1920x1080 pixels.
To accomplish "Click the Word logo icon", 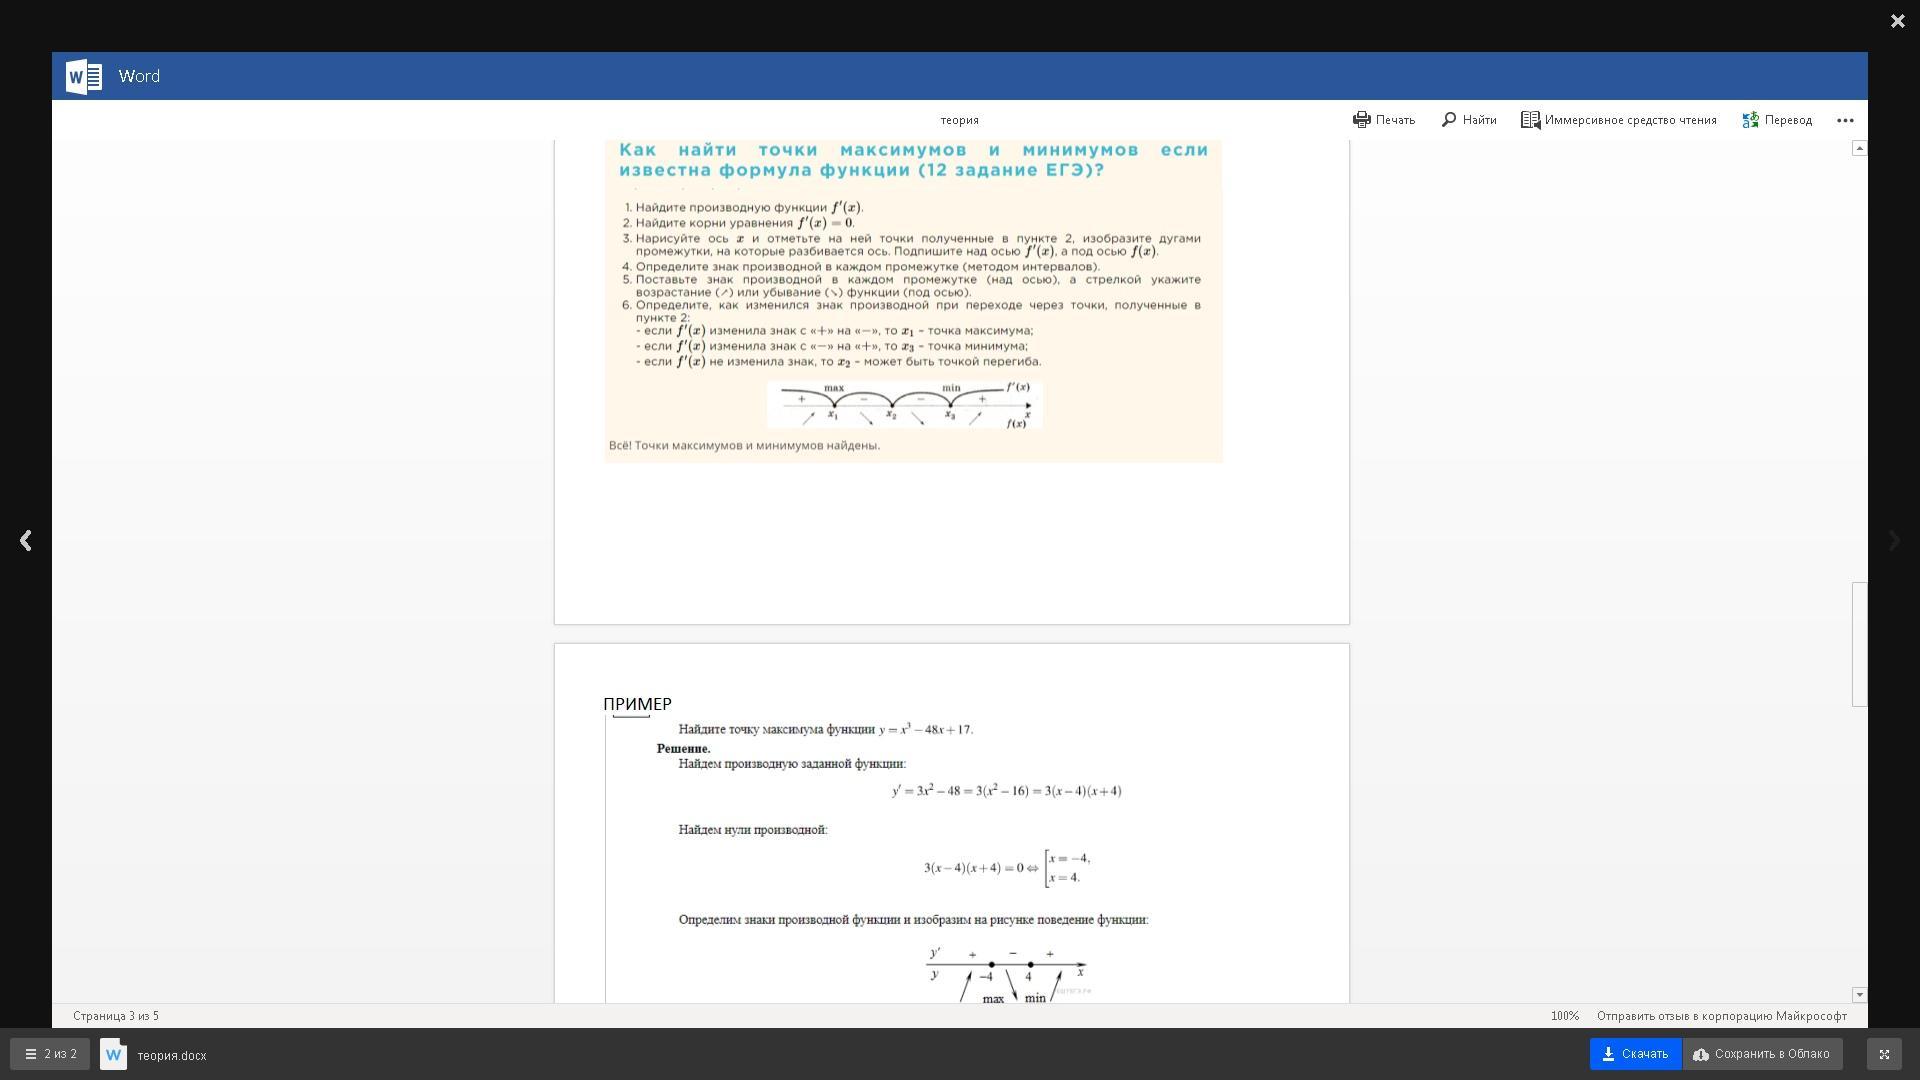I will click(x=84, y=77).
